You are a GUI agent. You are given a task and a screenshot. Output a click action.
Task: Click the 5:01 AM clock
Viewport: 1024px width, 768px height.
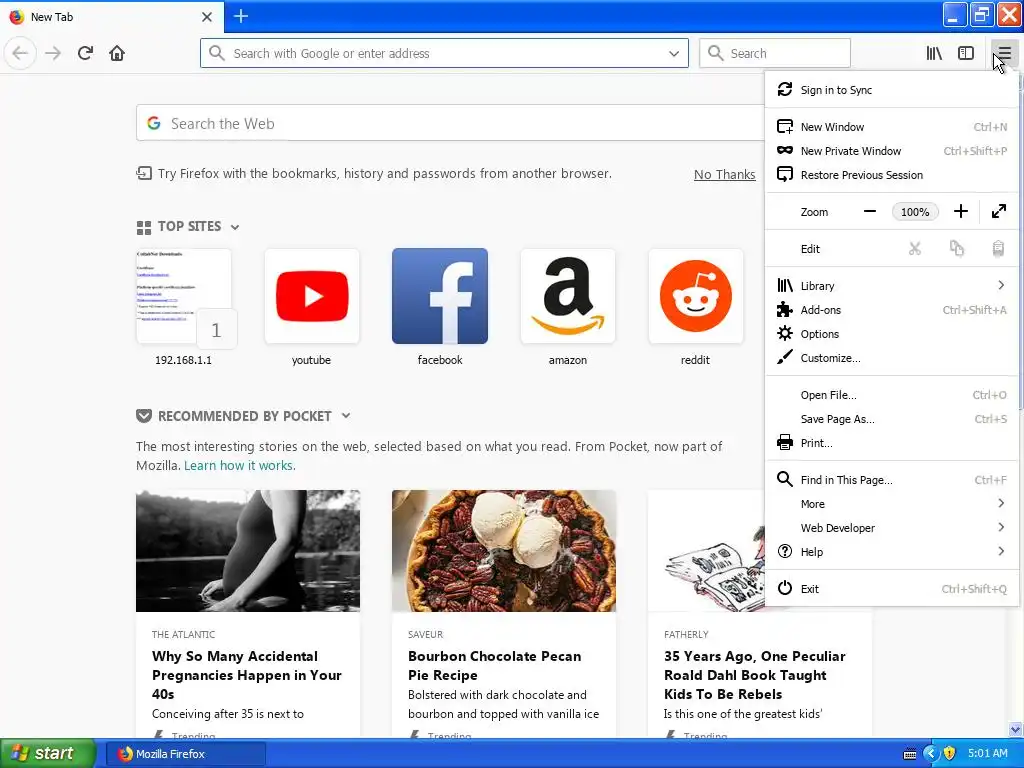pyautogui.click(x=987, y=754)
